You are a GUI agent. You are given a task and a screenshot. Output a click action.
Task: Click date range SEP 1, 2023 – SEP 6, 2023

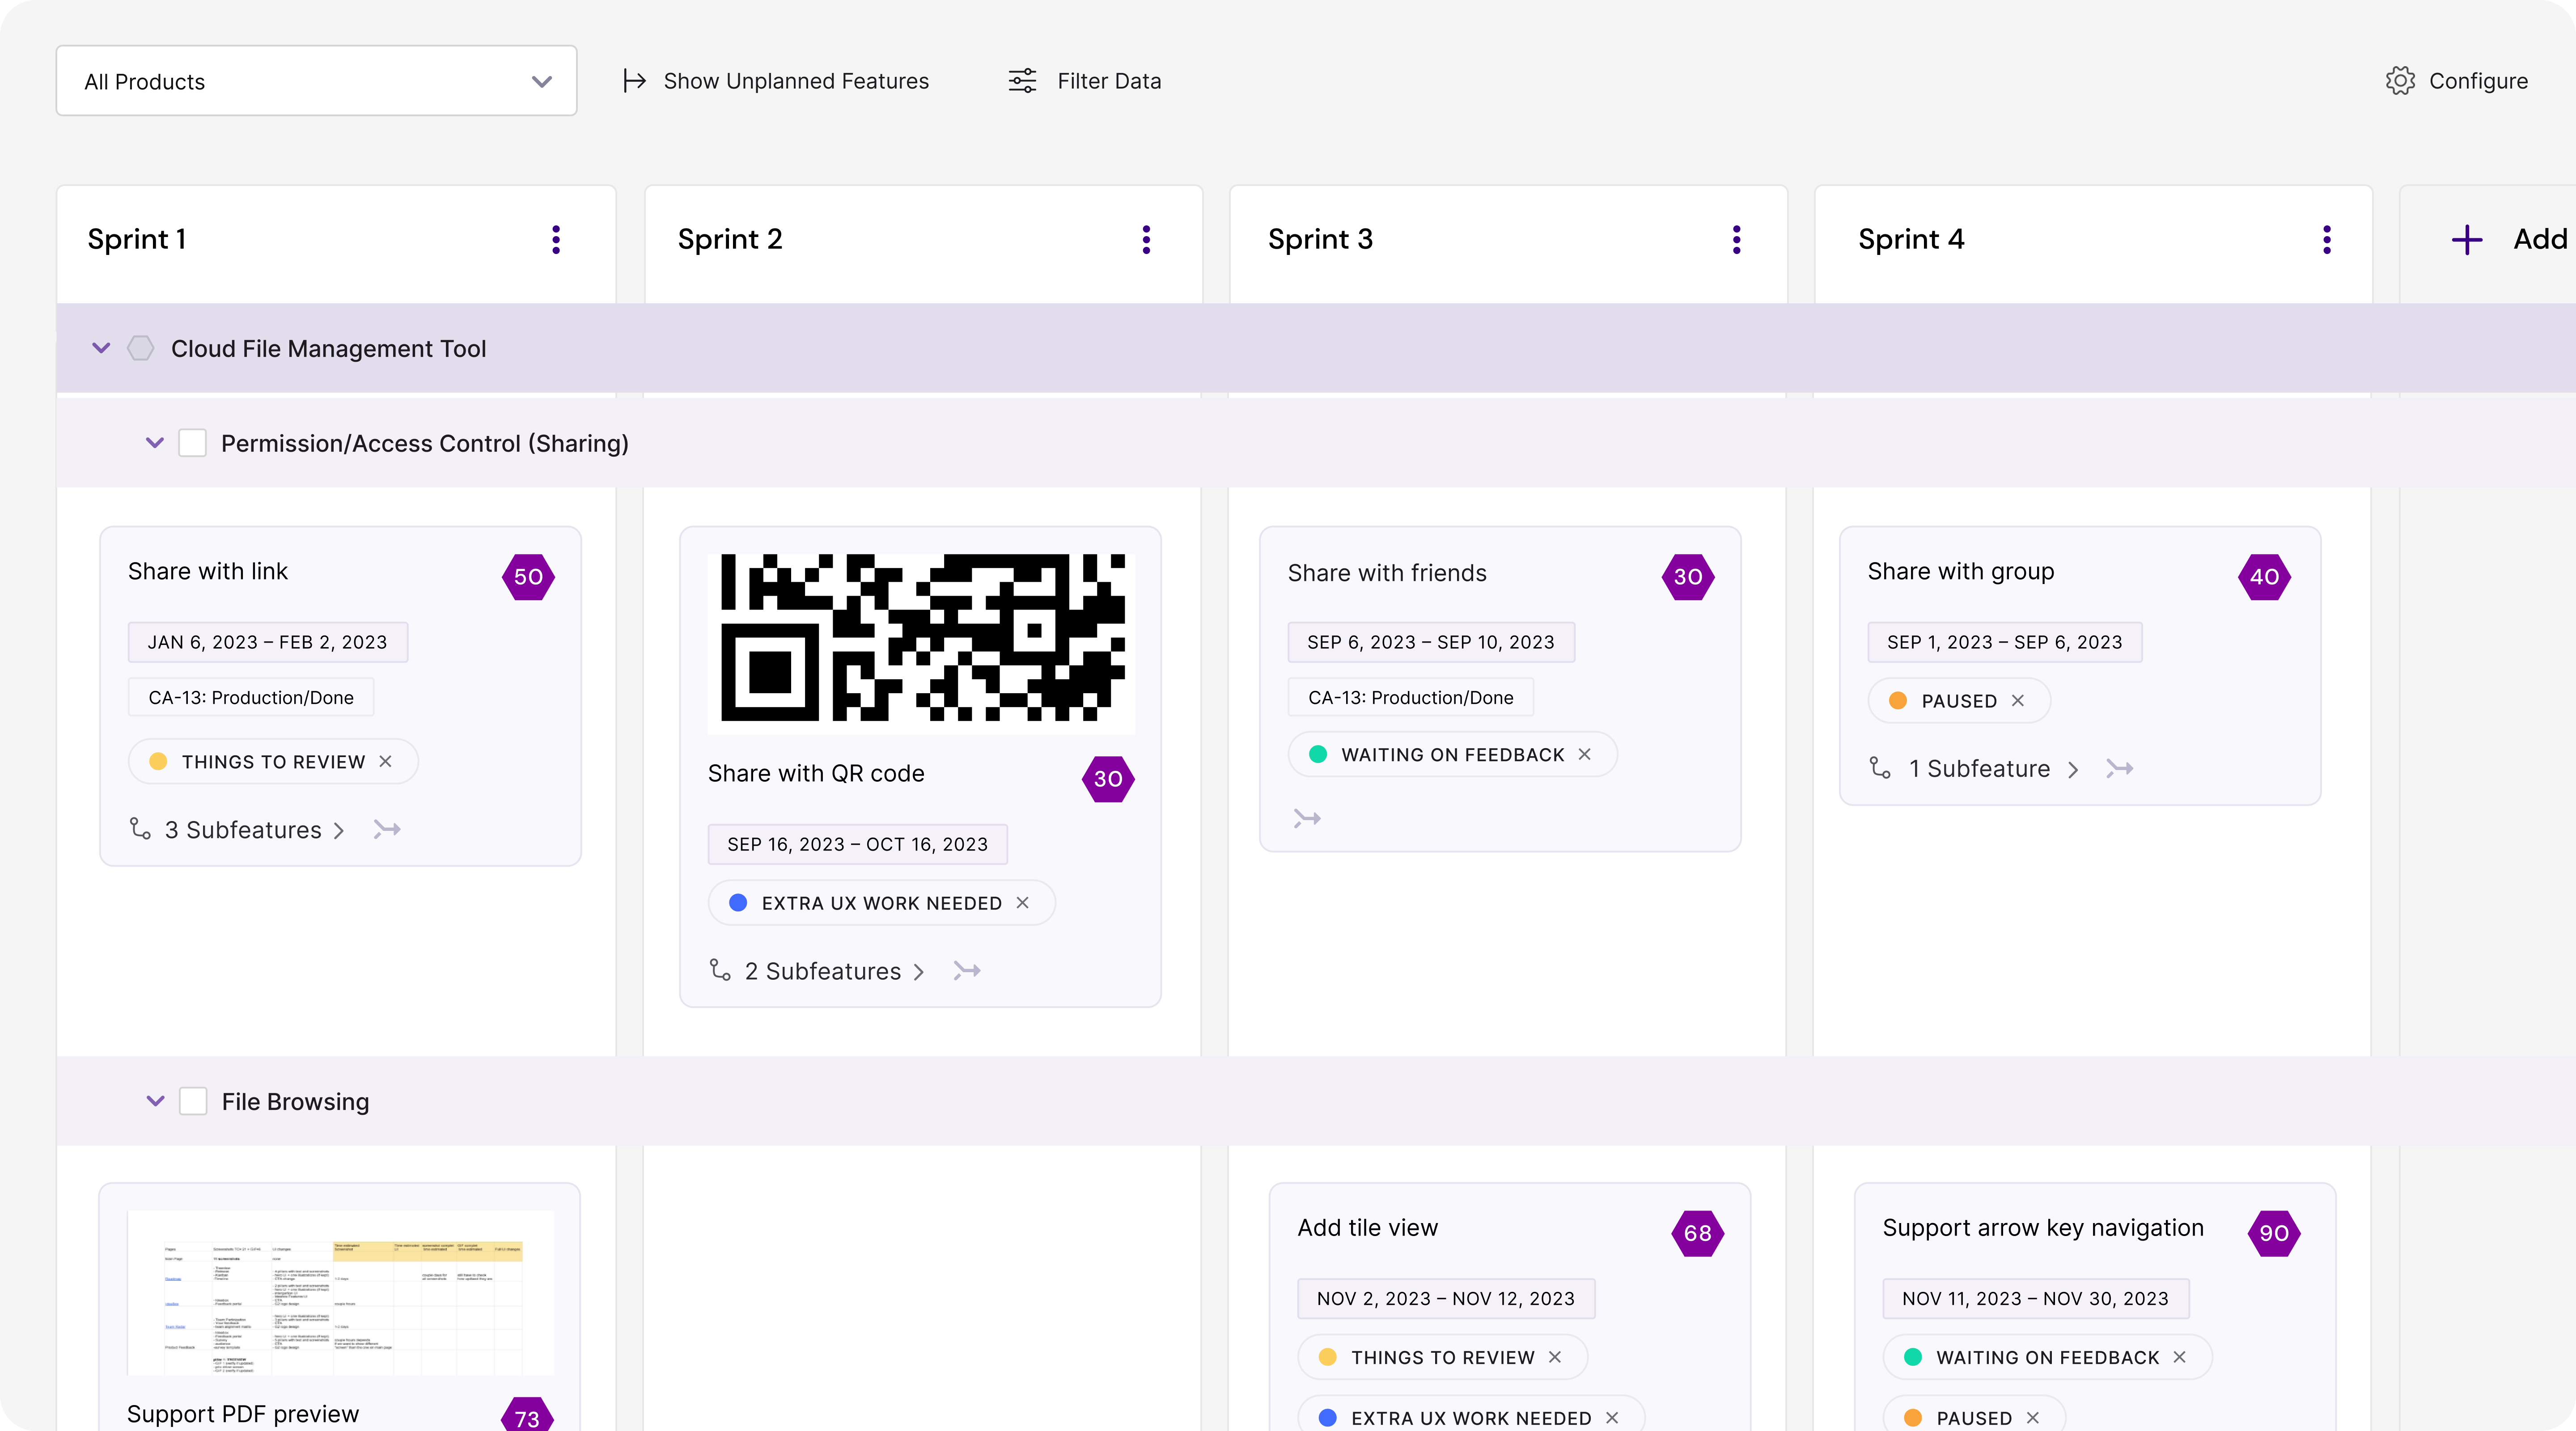point(2004,642)
